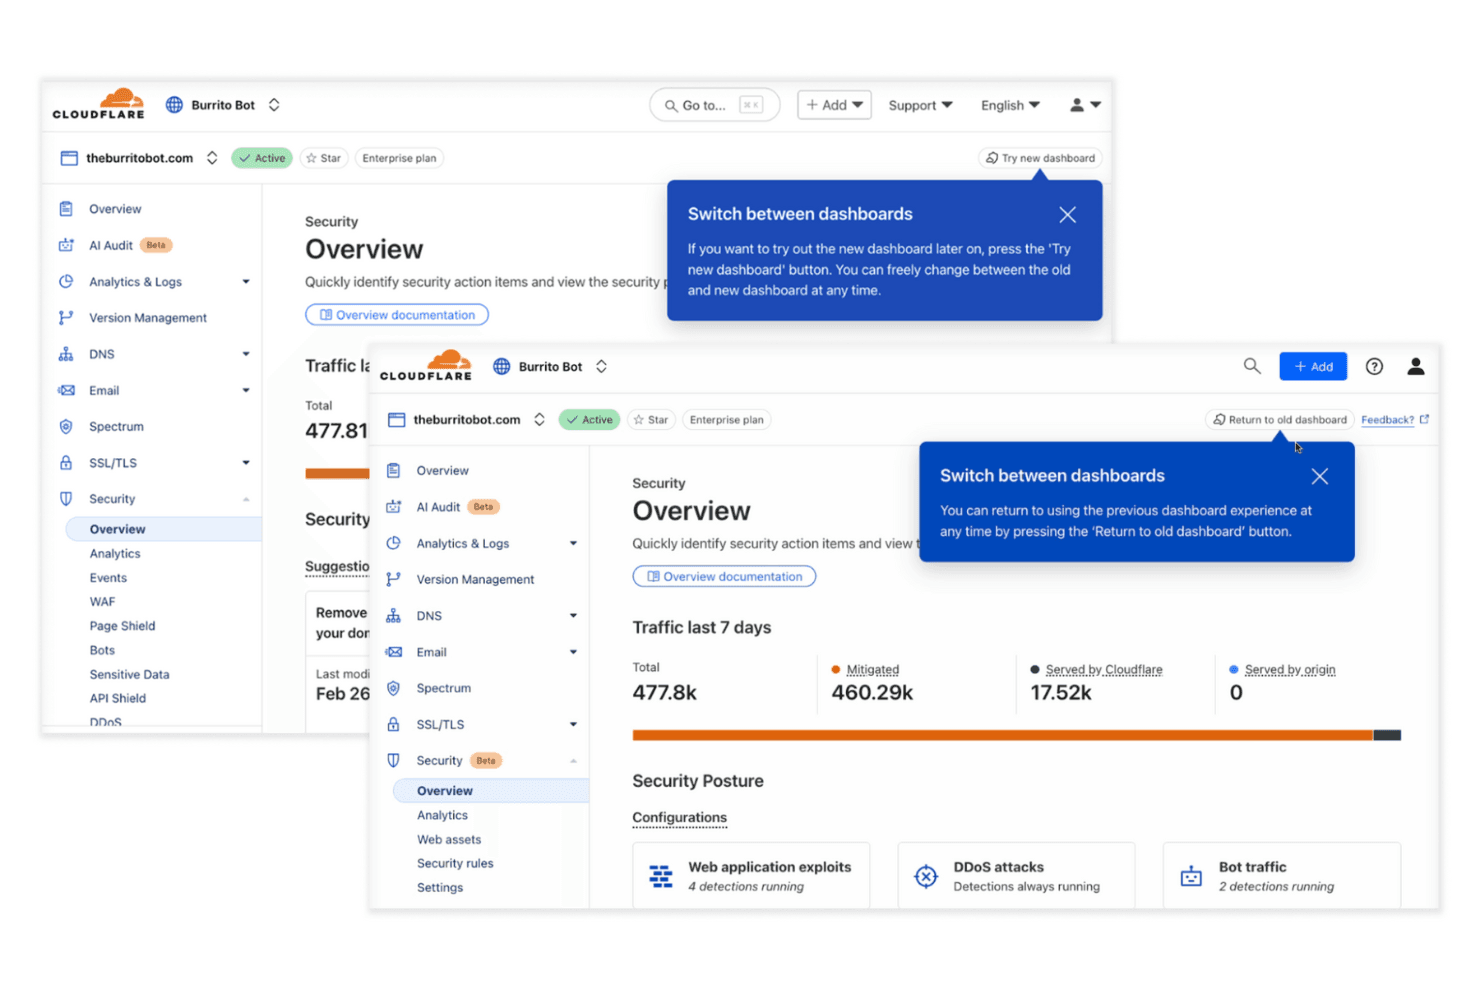Click the SSL/TLS lock icon in the new sidebar
This screenshot has height=987, width=1480.
[394, 725]
